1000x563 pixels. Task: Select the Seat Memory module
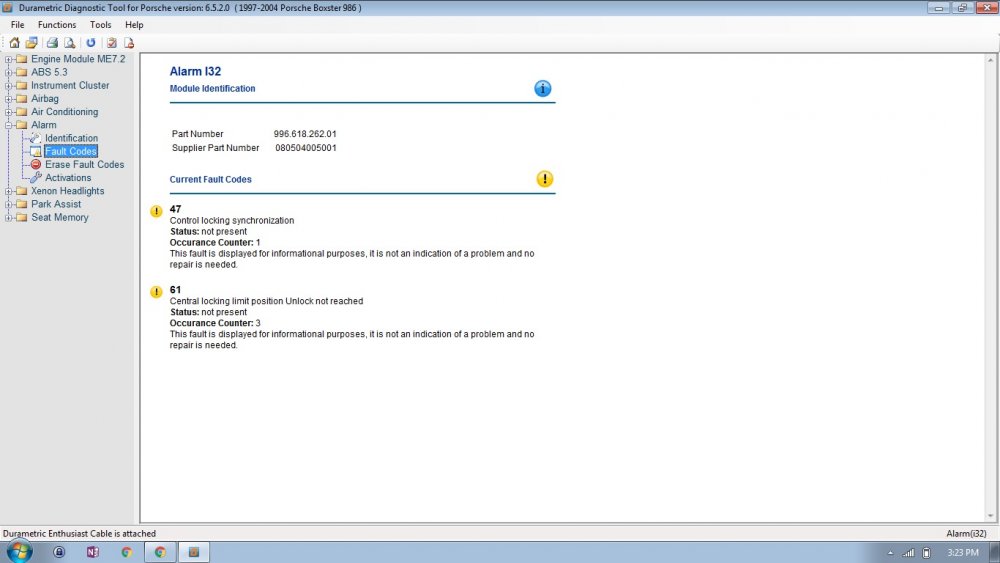tap(59, 218)
